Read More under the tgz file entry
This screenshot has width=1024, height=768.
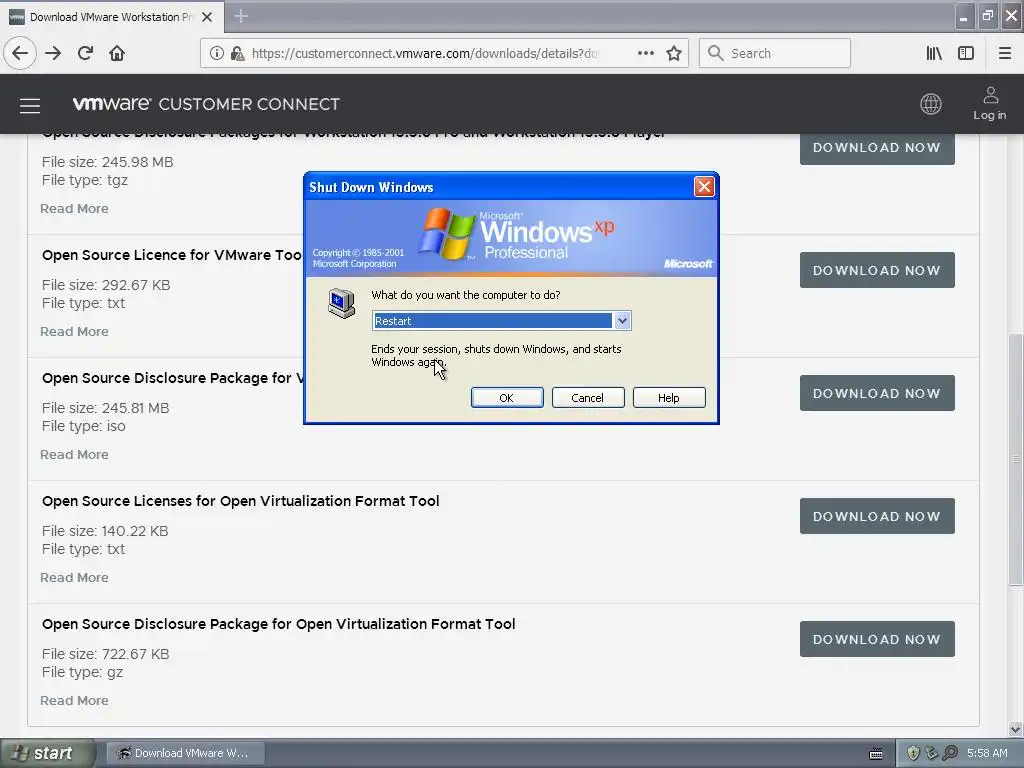pos(74,209)
